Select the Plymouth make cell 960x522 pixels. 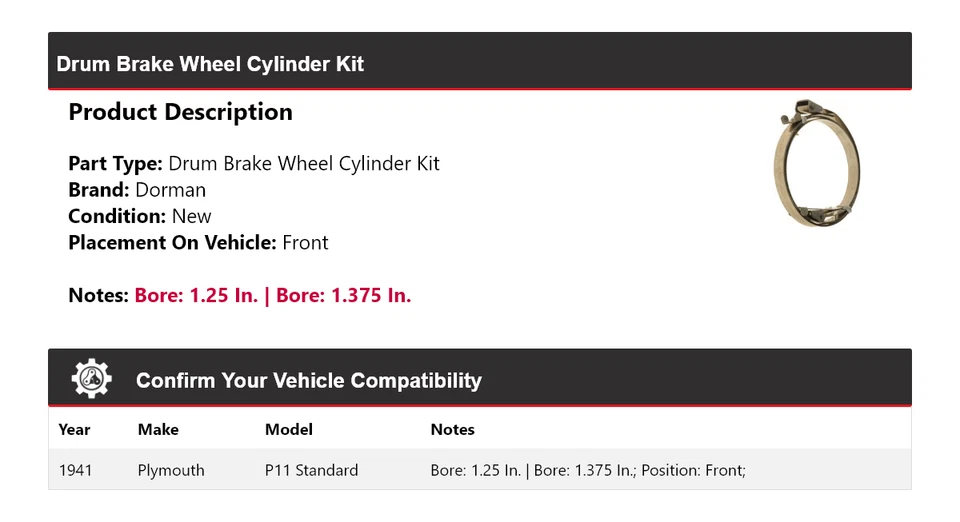pyautogui.click(x=171, y=470)
